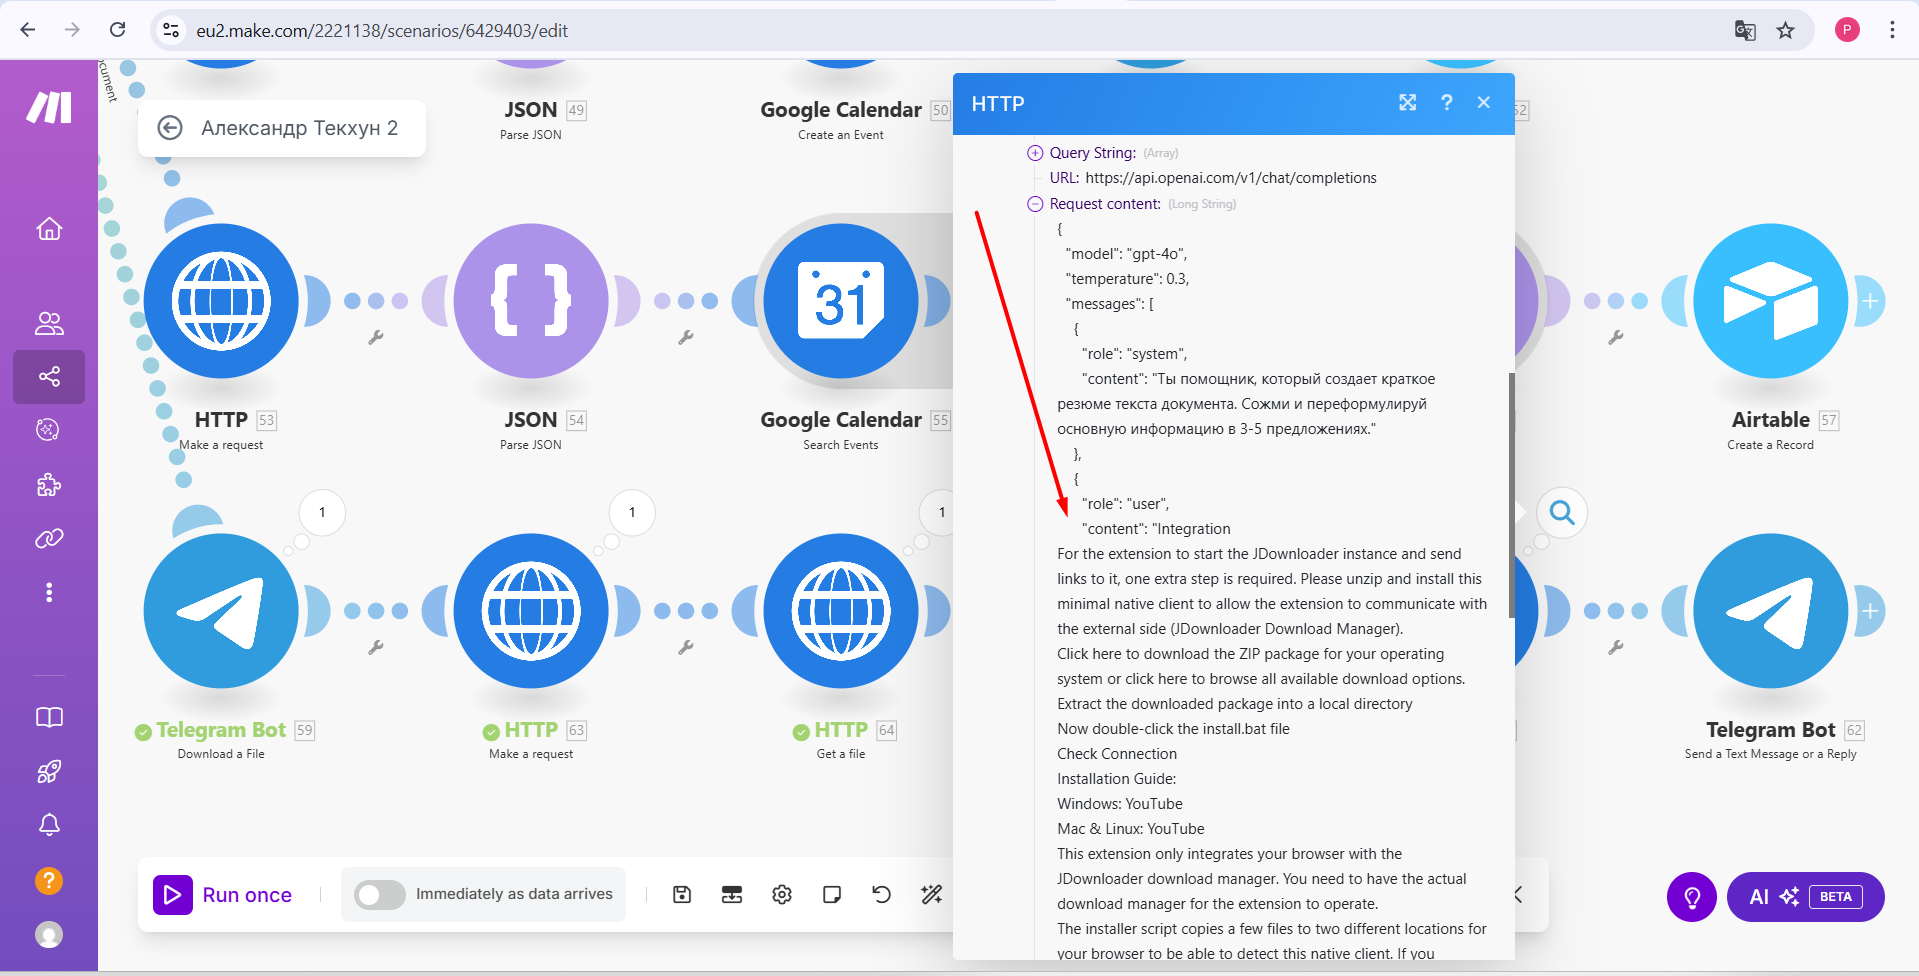
Task: Select the Telegram Bot 62 Send Message module
Action: tap(1770, 611)
